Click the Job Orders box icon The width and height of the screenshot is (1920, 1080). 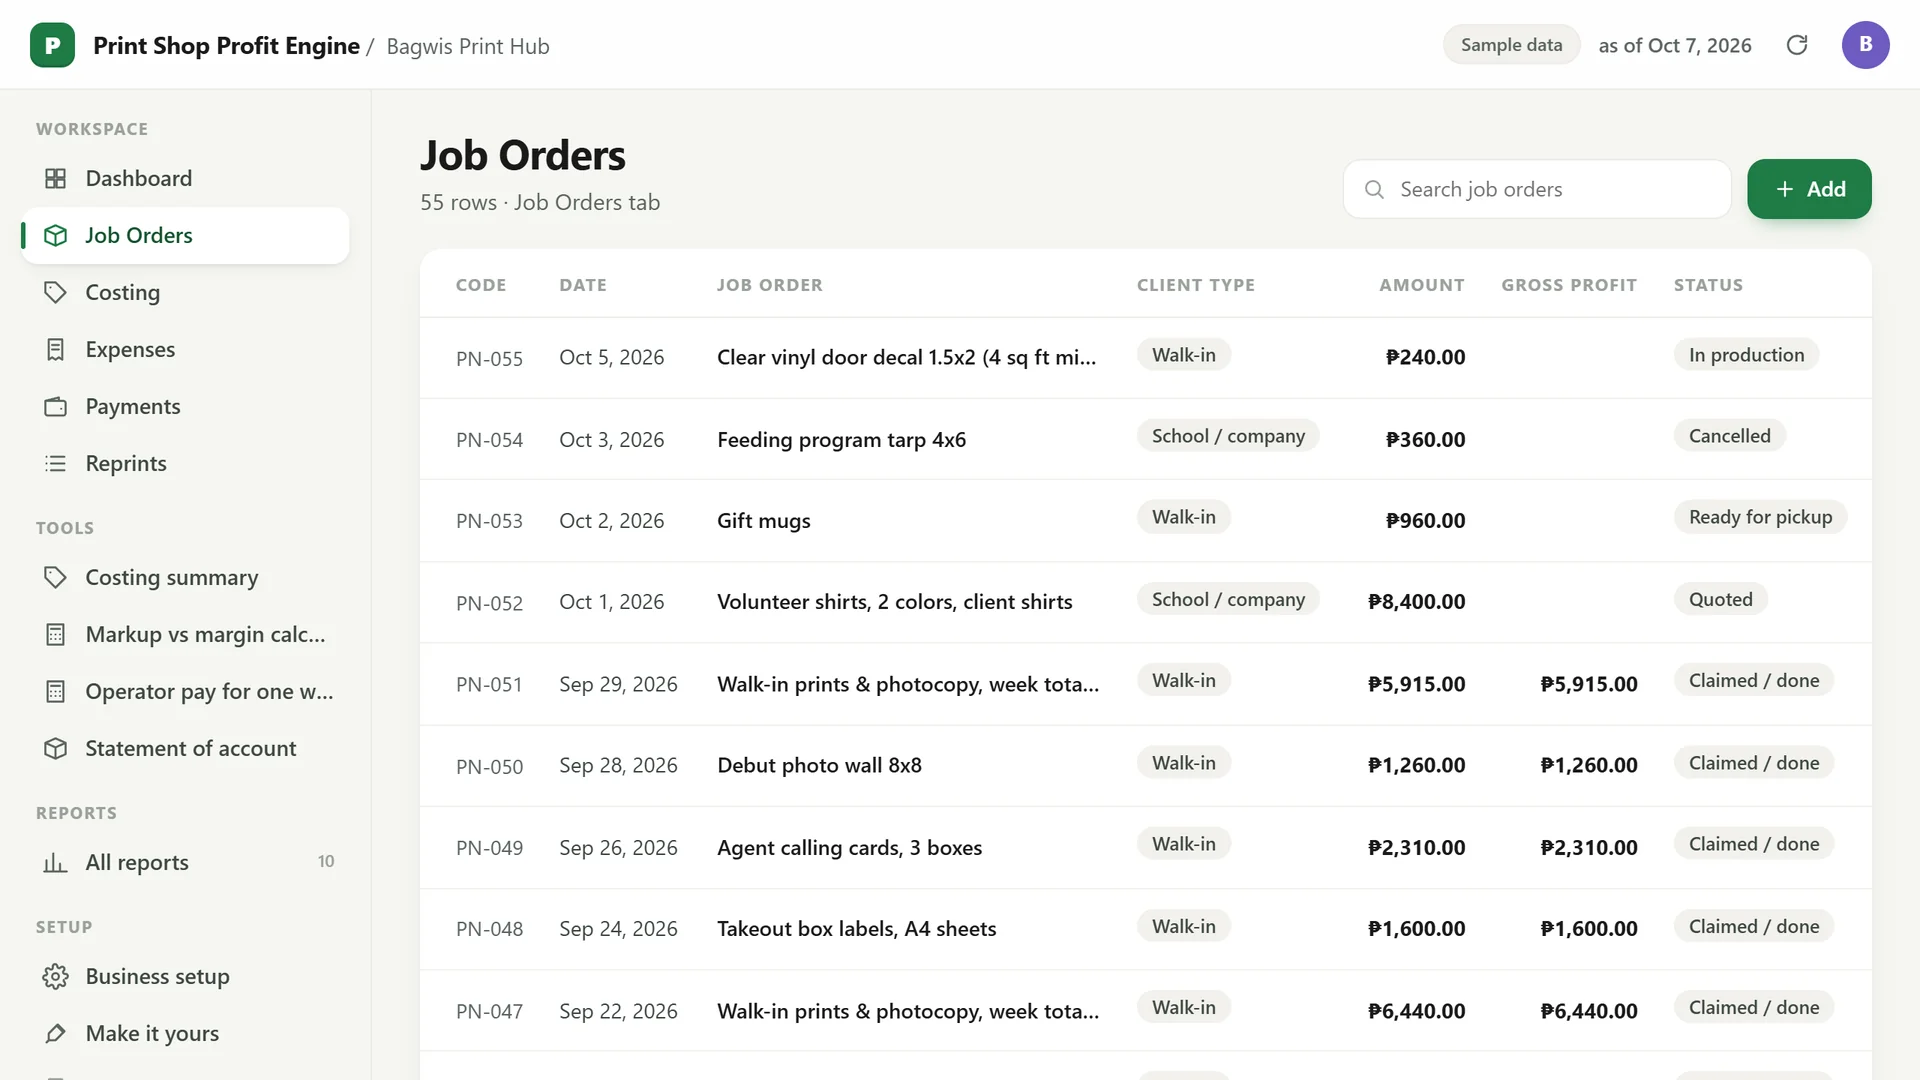click(56, 235)
